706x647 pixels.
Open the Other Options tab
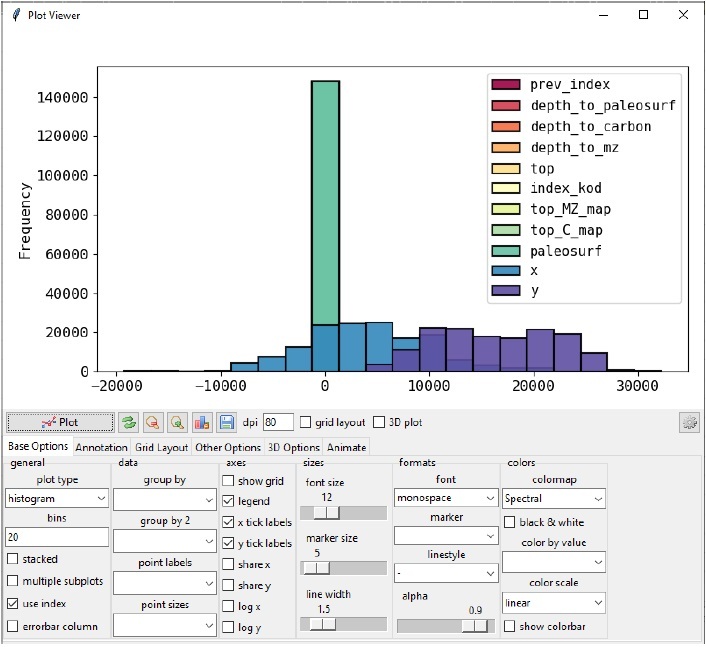click(x=228, y=447)
